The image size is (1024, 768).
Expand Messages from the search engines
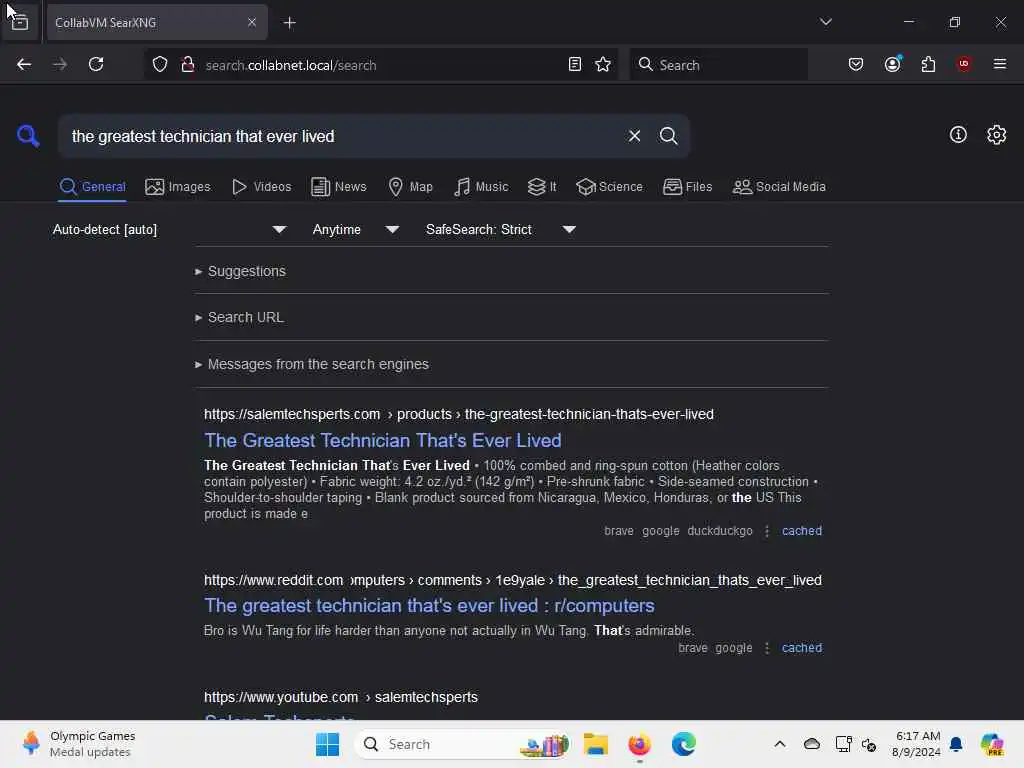pyautogui.click(x=312, y=364)
